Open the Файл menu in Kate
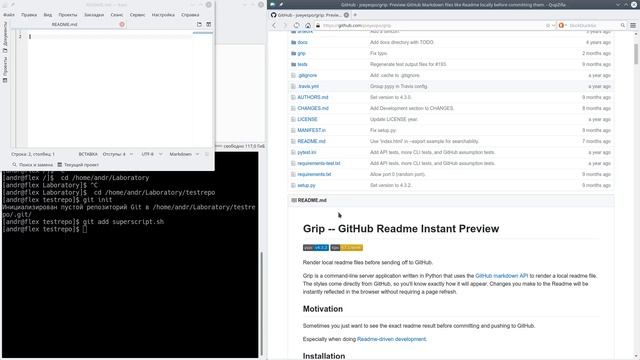Screen dimensions: 640x360 pyautogui.click(x=9, y=15)
